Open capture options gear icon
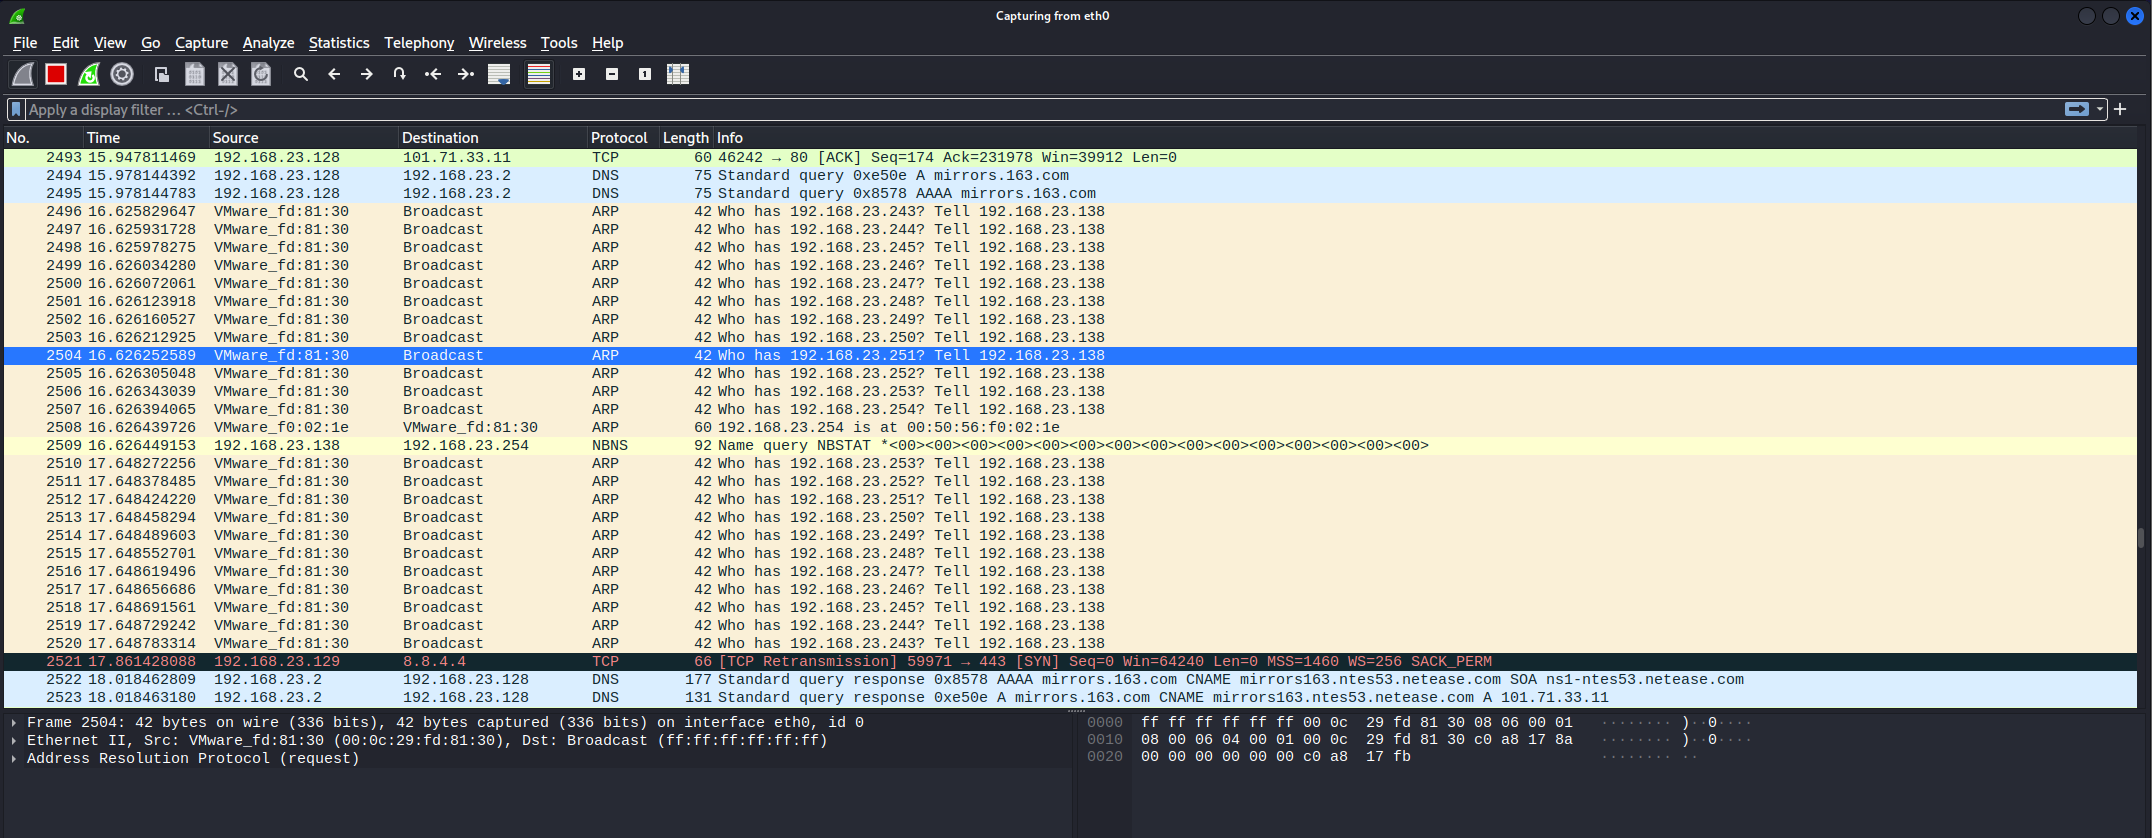The width and height of the screenshot is (2152, 838). 122,74
